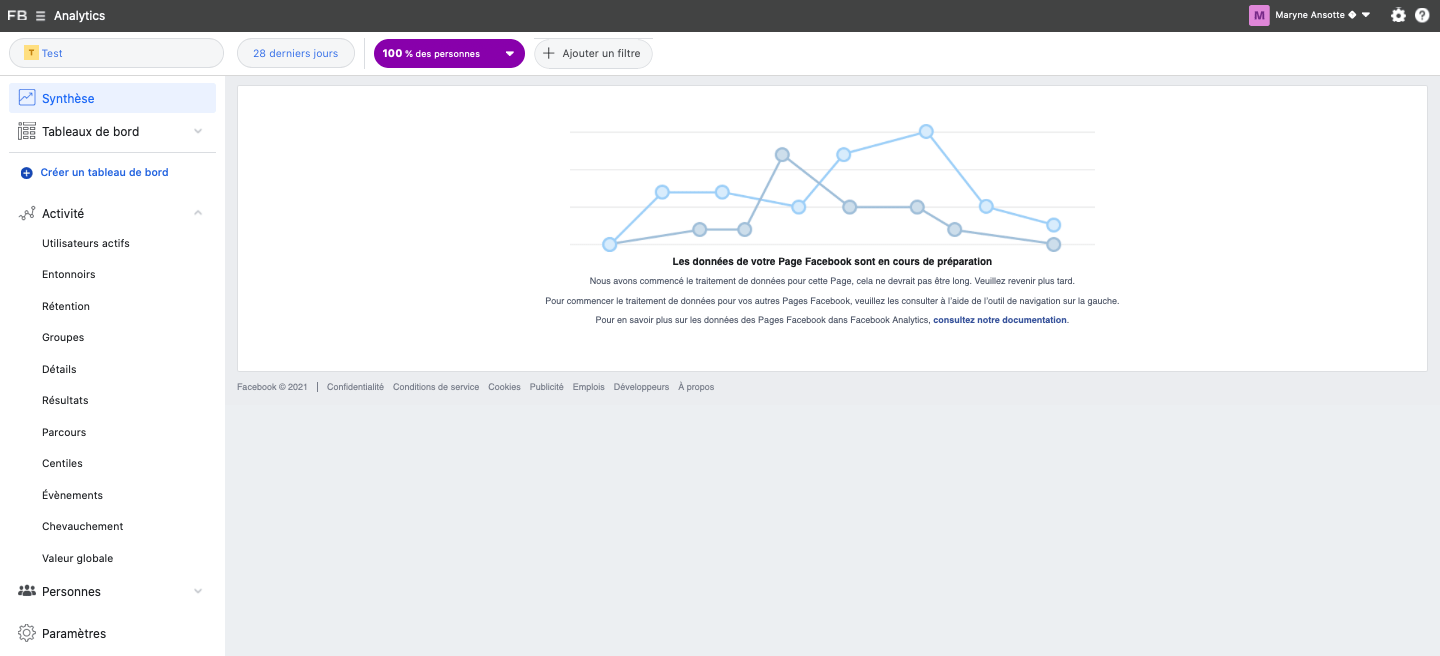This screenshot has width=1440, height=656.
Task: Open the 100 % des personnes dropdown
Action: (449, 53)
